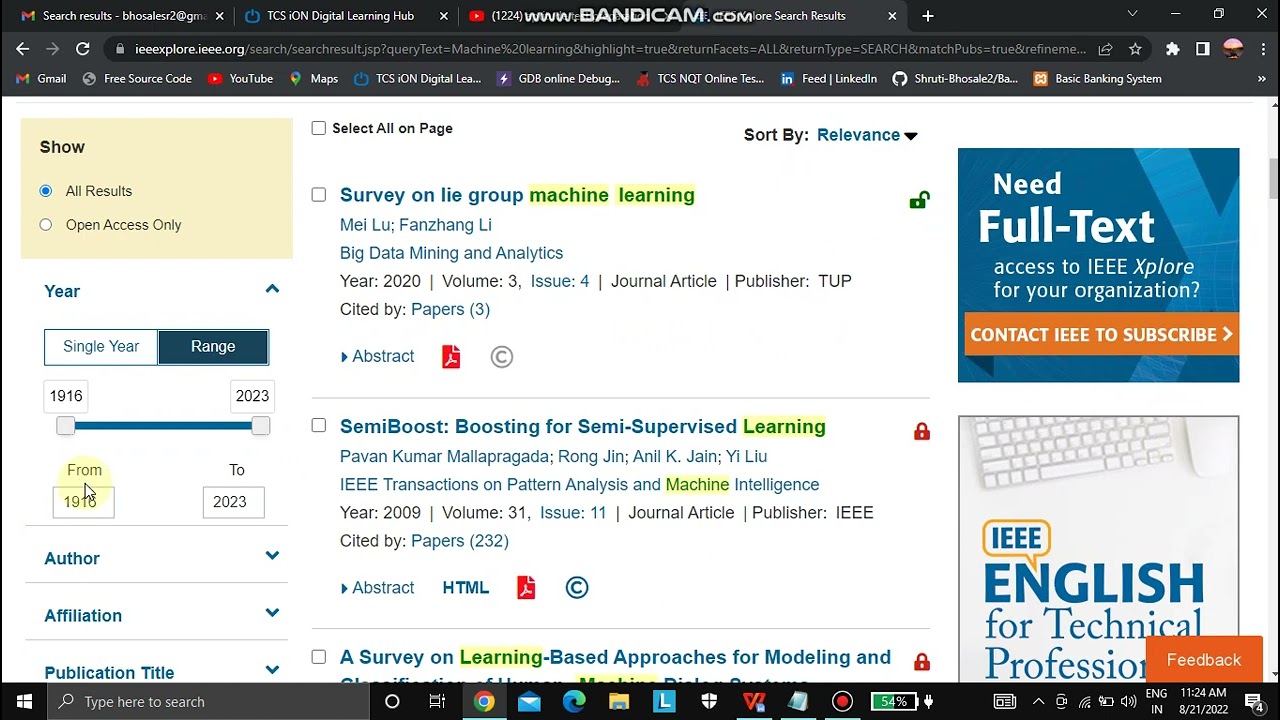Open Basic Banking System bookmark
Screen dimensions: 1280x720
pyautogui.click(x=1097, y=79)
